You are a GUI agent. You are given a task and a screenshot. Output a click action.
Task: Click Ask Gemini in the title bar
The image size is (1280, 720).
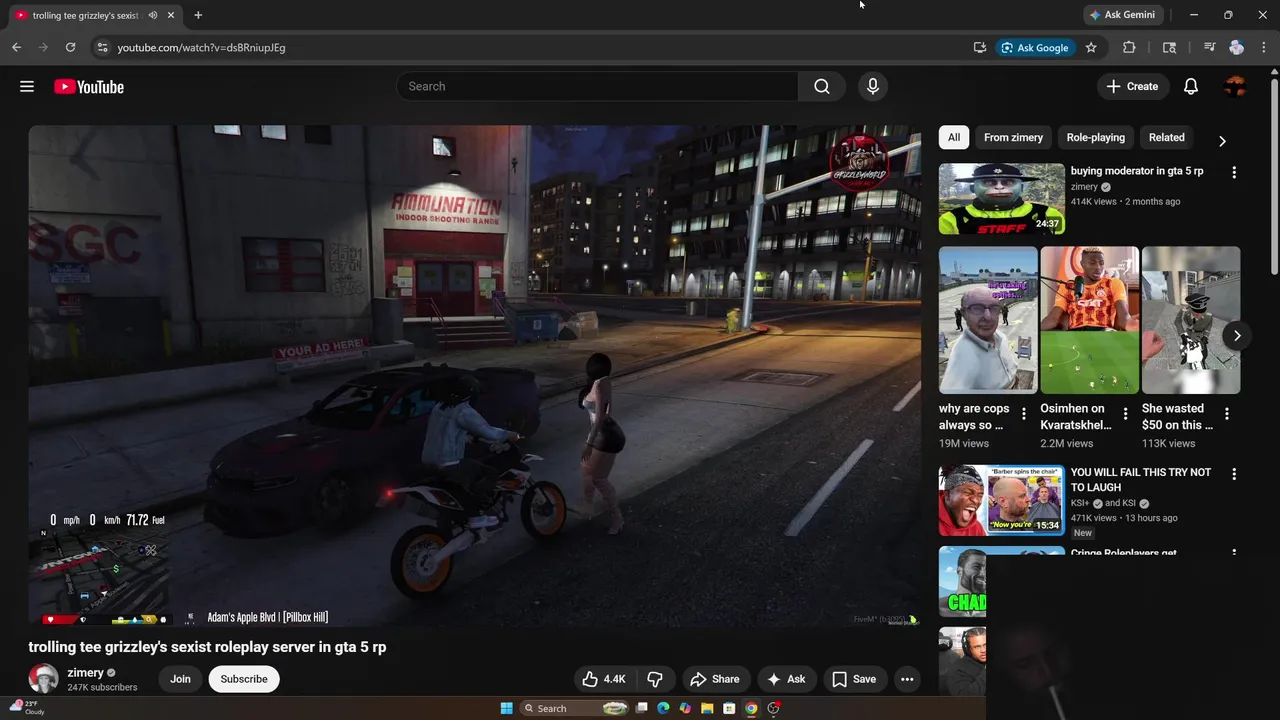tap(1122, 15)
